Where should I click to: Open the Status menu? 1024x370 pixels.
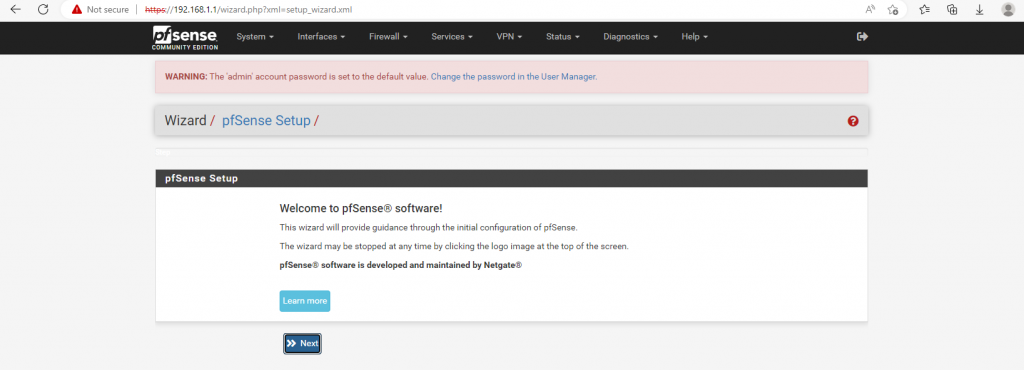(563, 37)
